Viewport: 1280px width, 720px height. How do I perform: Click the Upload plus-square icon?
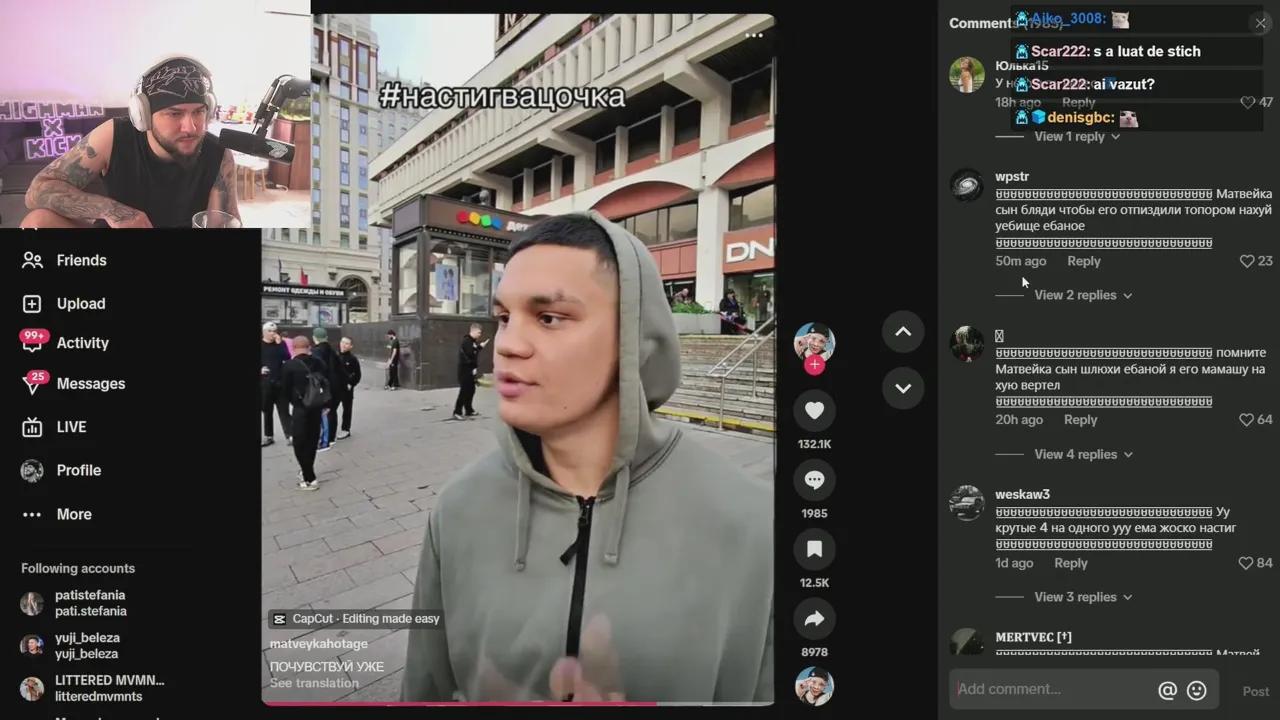click(32, 303)
